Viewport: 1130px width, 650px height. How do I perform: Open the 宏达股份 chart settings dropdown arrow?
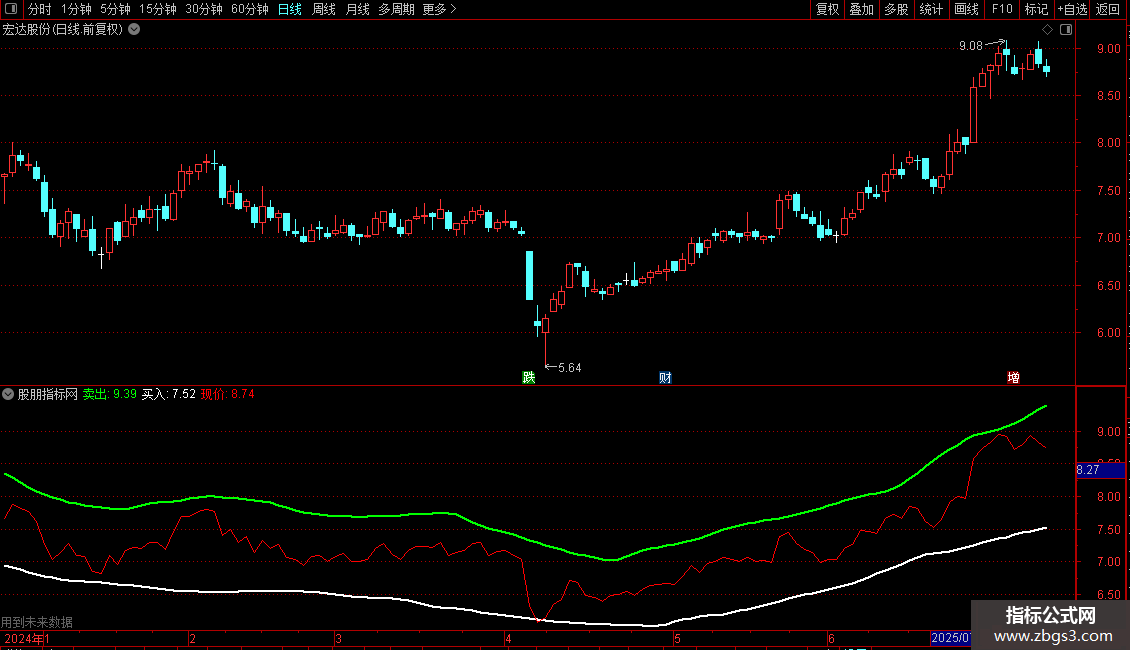coord(134,30)
